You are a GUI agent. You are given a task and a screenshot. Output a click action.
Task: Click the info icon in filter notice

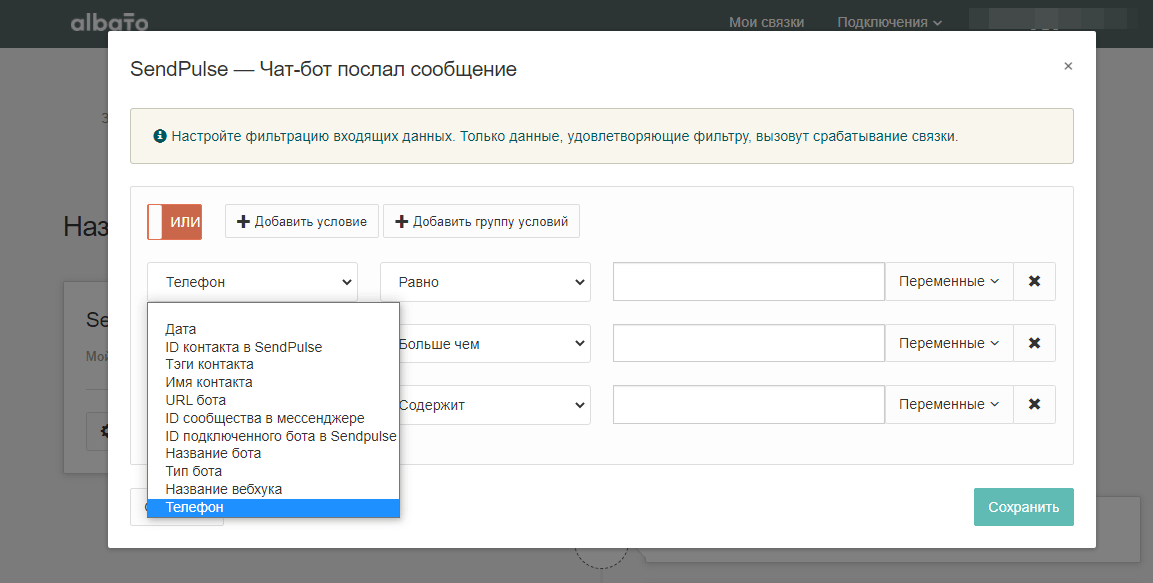160,136
